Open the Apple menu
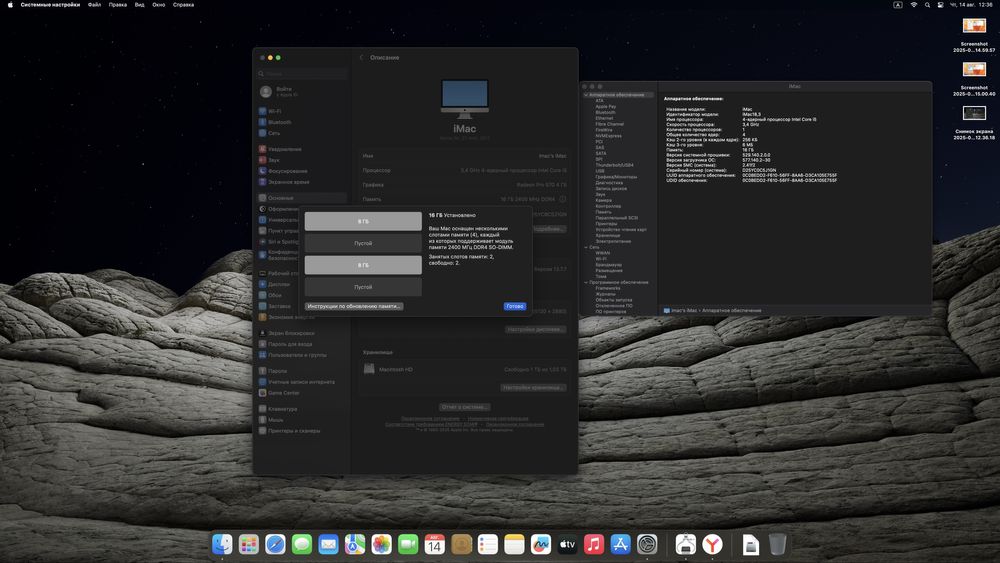The image size is (1000, 563). (10, 4)
